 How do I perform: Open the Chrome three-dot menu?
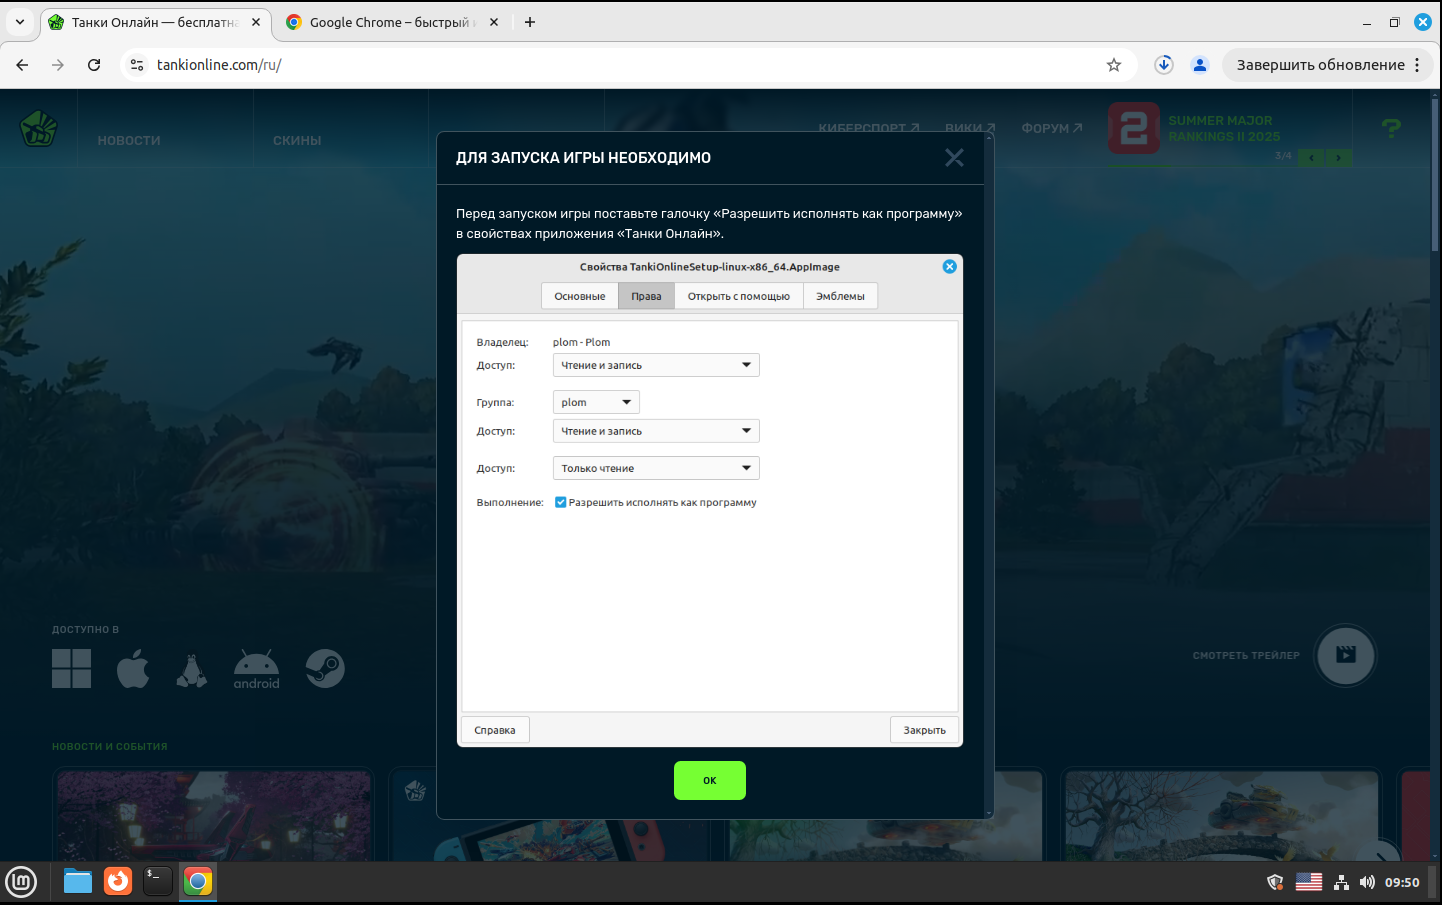coord(1417,65)
